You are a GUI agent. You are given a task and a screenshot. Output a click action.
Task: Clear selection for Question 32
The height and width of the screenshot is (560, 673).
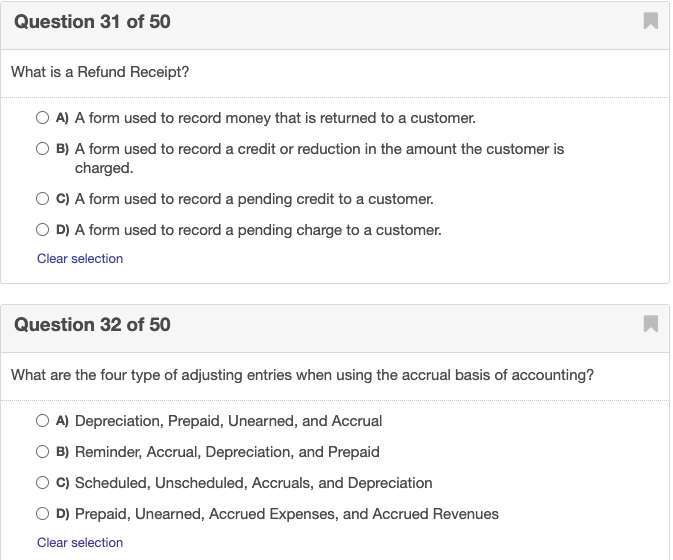click(80, 542)
